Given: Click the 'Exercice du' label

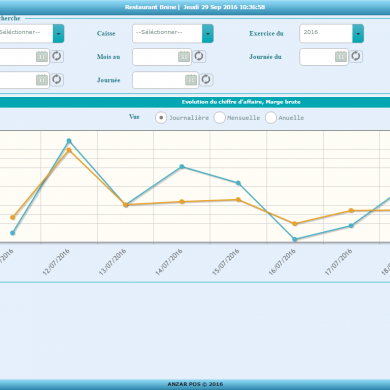Looking at the screenshot, I should point(266,33).
